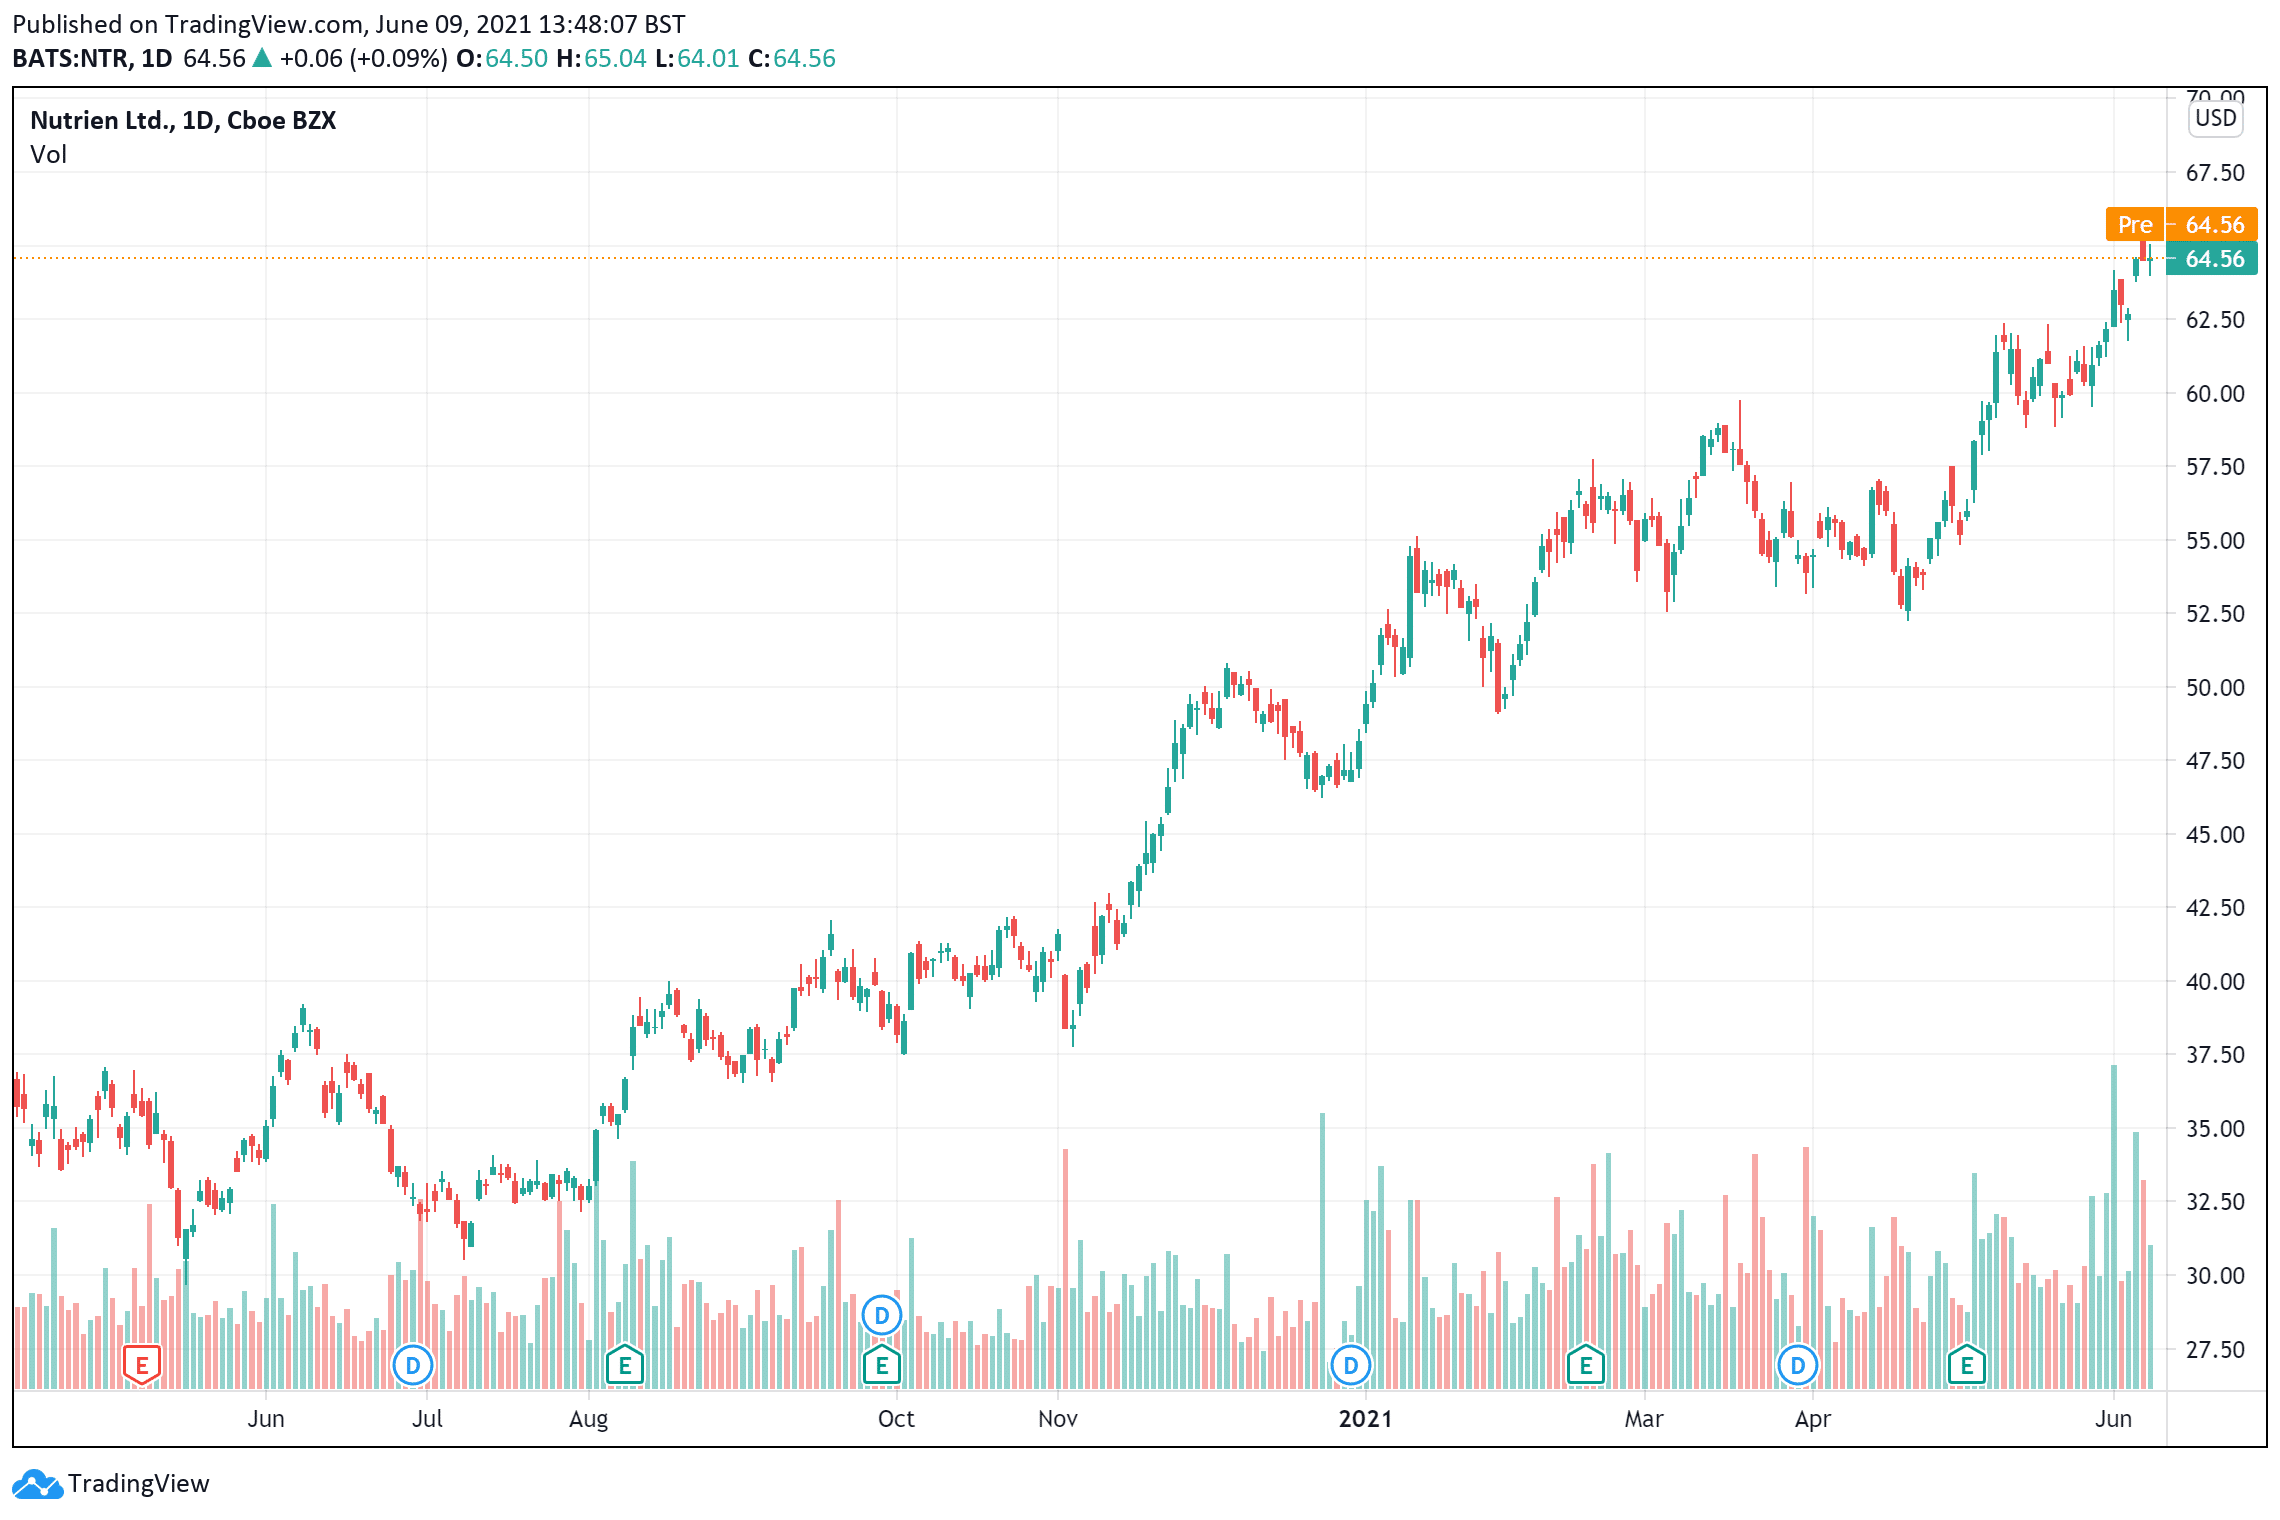Click the green 64.56 last price tag
Screen dimensions: 2280x1520
click(x=2212, y=259)
